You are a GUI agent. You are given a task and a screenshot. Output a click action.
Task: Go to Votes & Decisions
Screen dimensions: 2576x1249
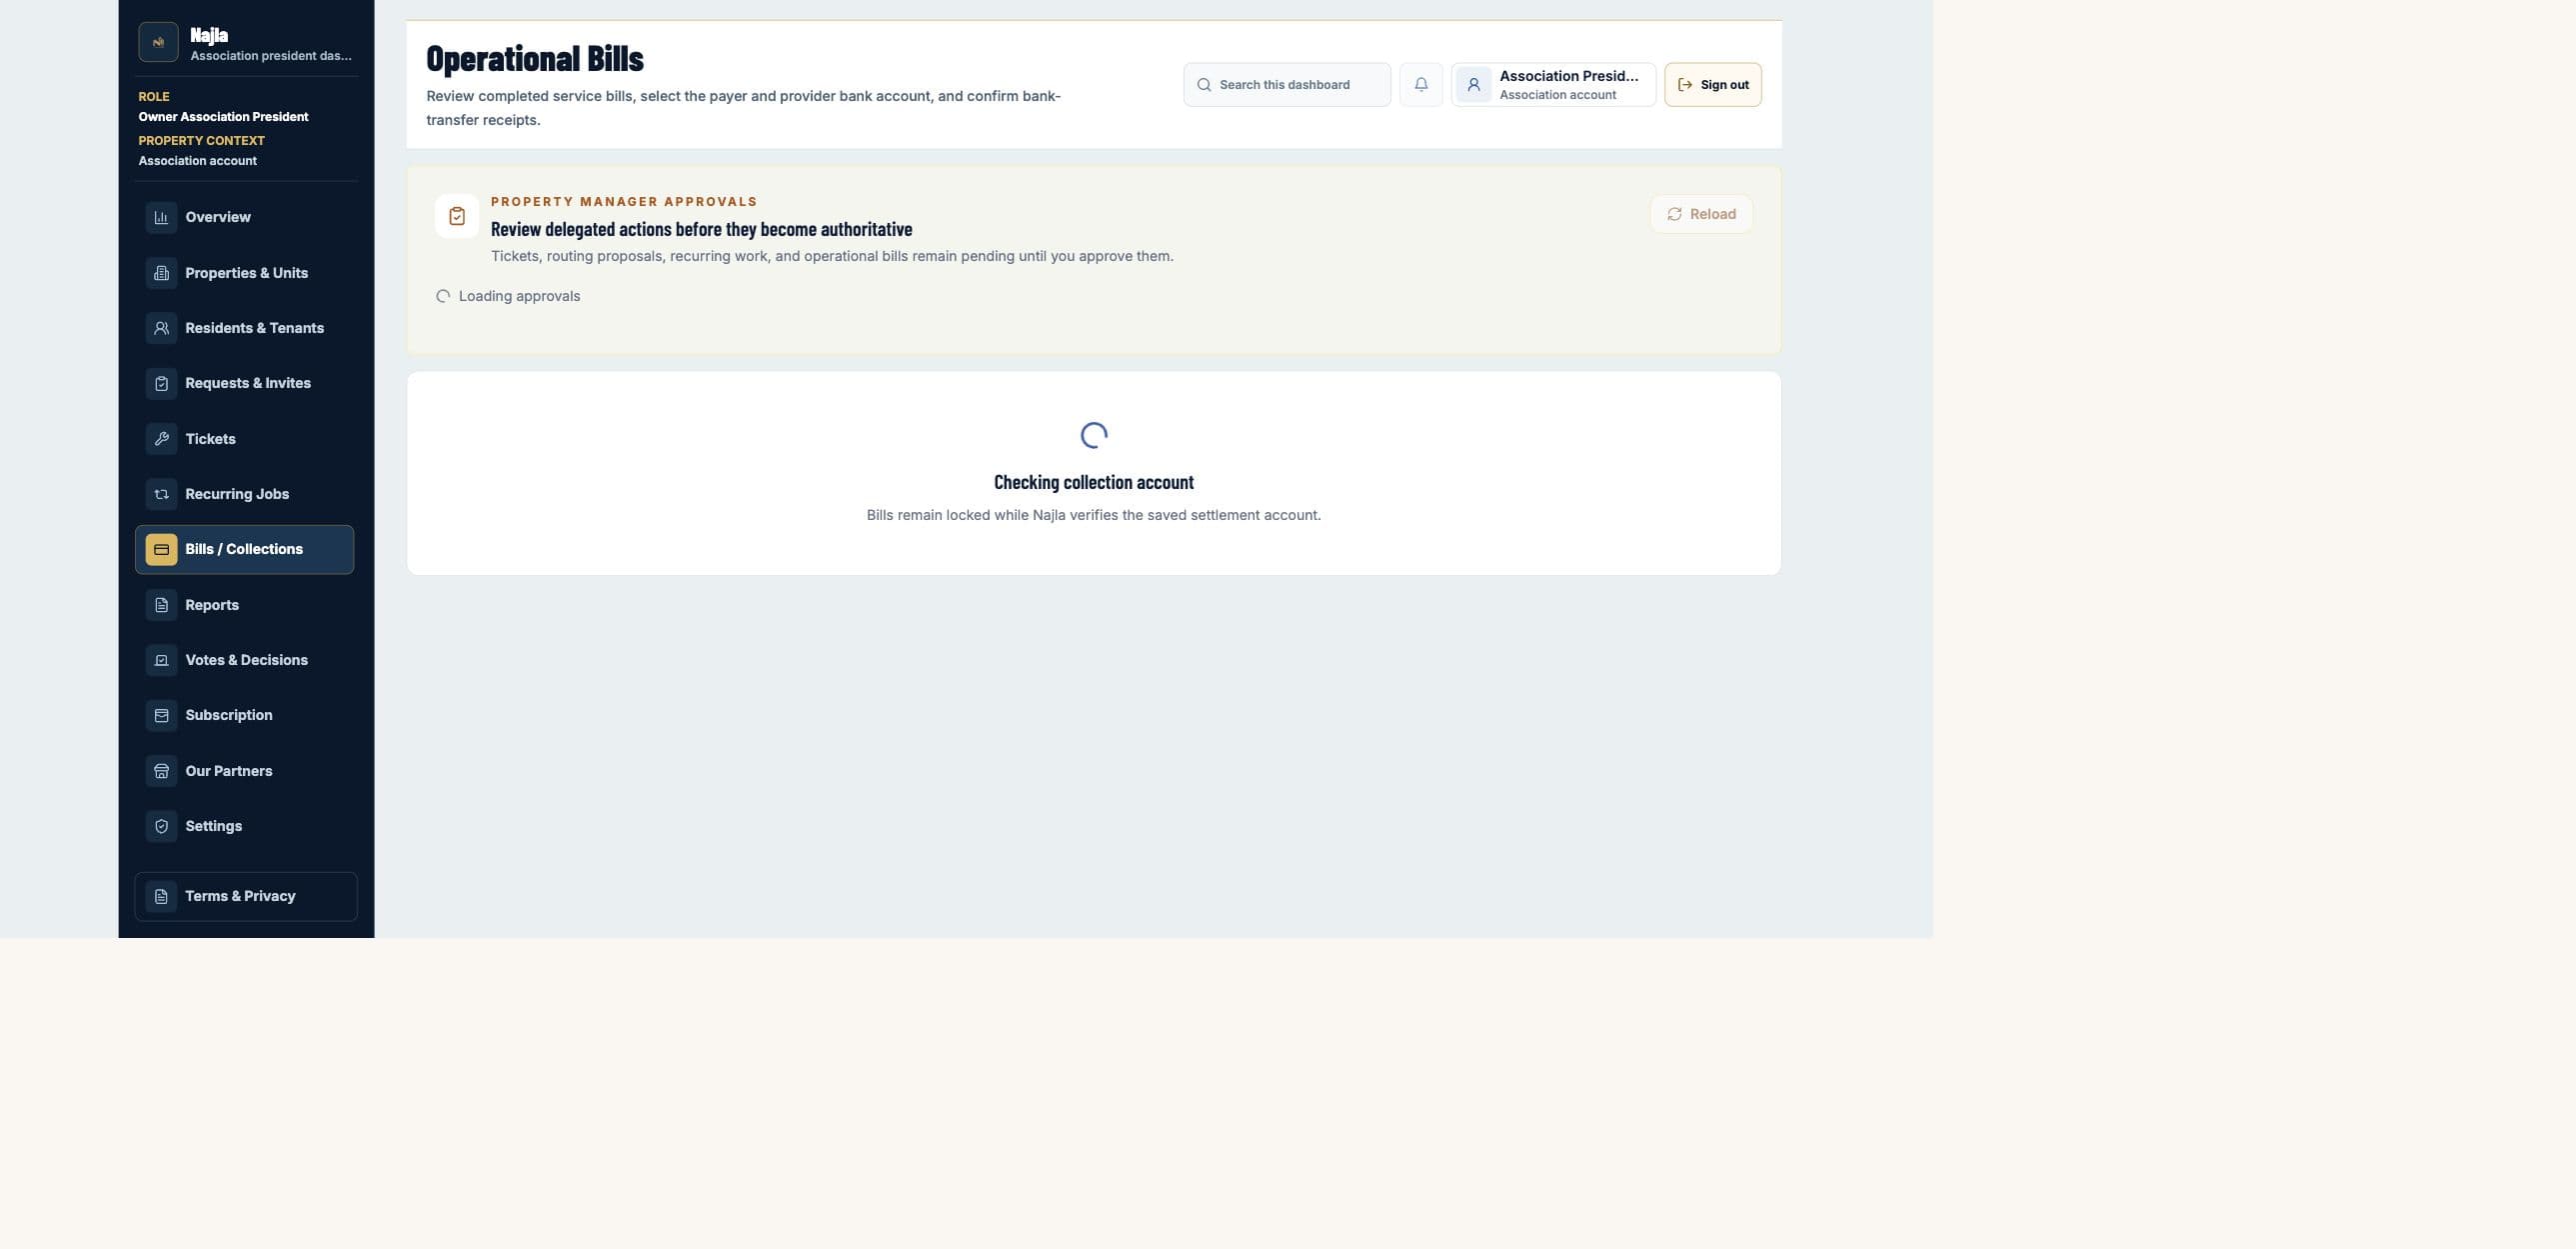click(245, 660)
